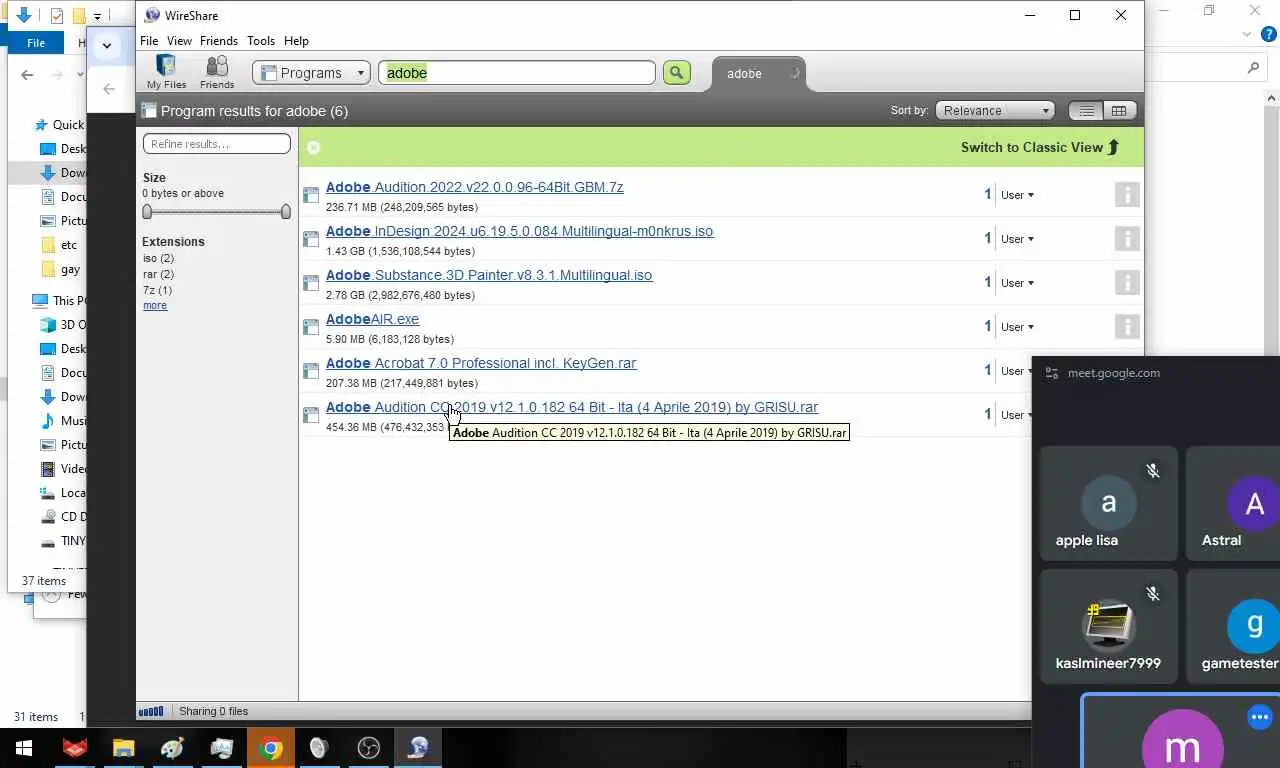
Task: Open the Programs search category dropdown
Action: 311,73
